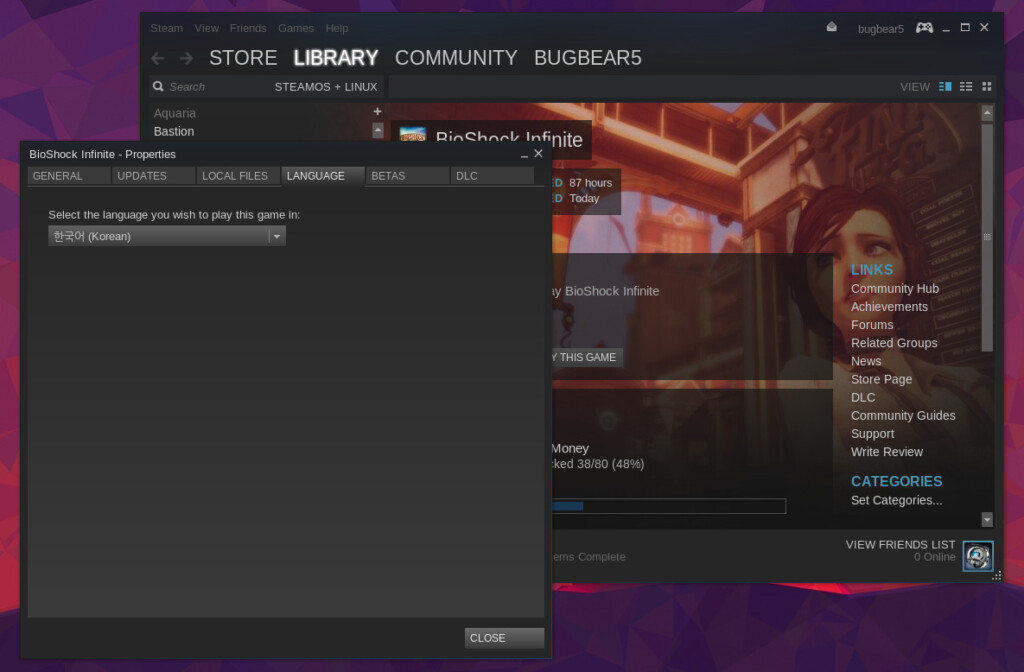Click the details pane scrollbar thumb

[x=987, y=238]
